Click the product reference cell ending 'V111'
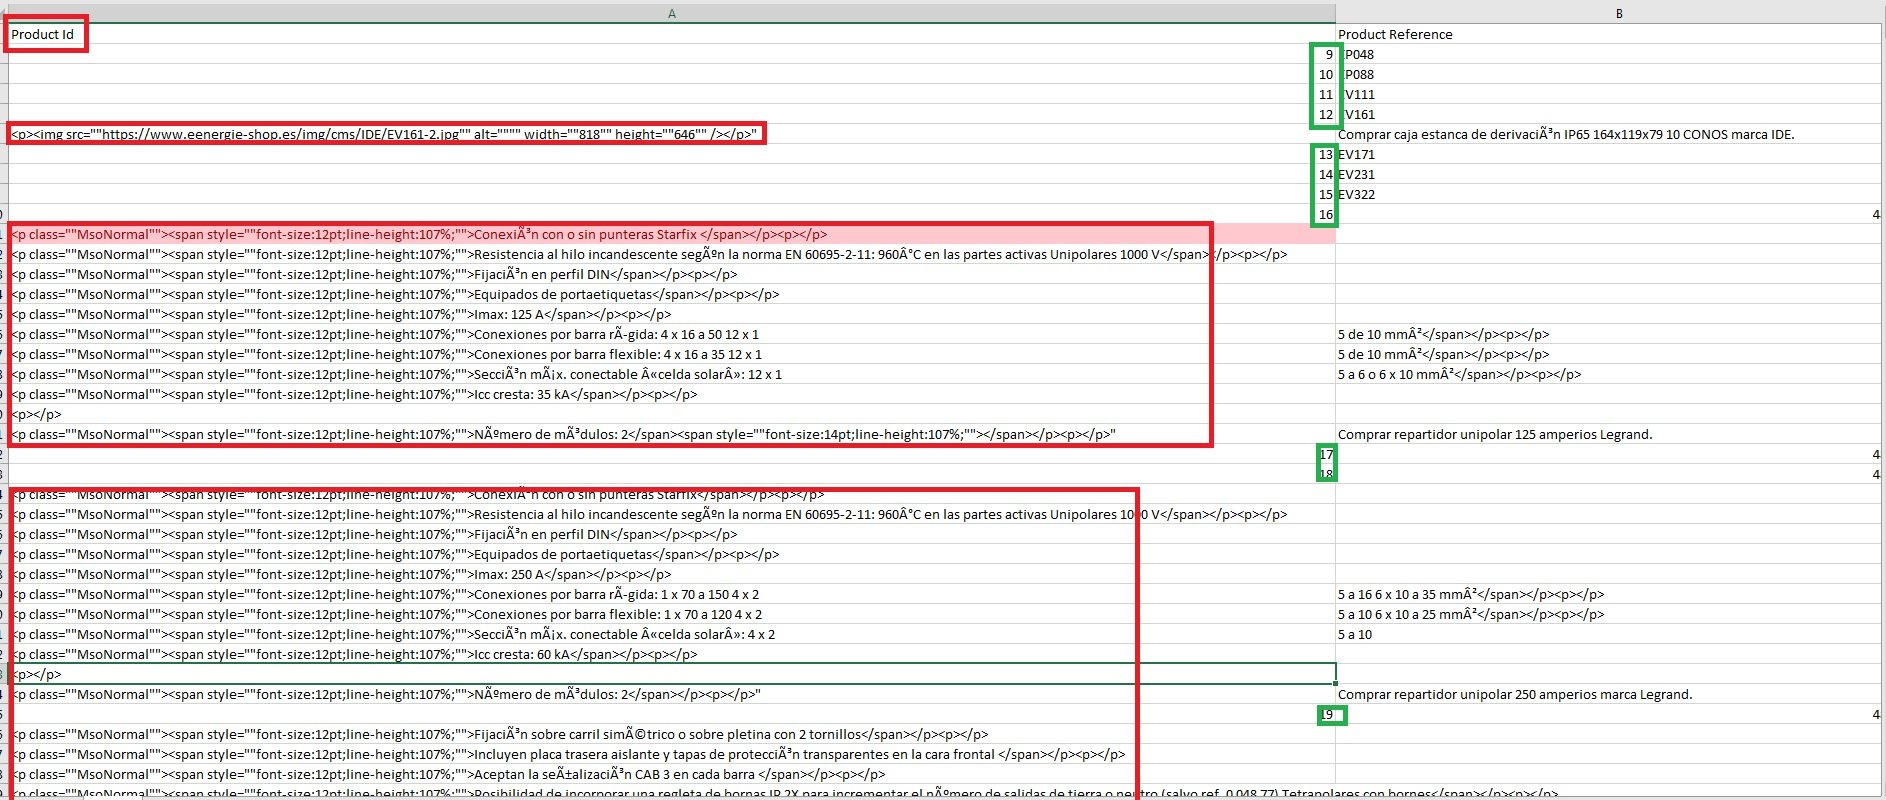1886x800 pixels. (1609, 94)
